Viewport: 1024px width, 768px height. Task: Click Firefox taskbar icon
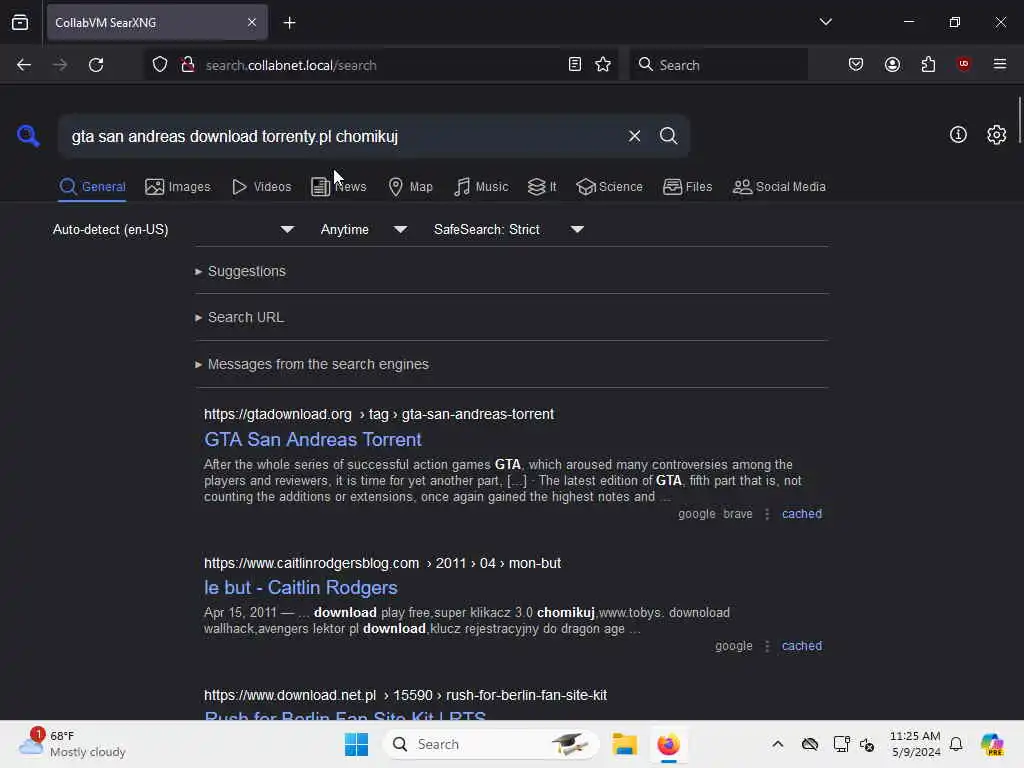click(x=668, y=744)
